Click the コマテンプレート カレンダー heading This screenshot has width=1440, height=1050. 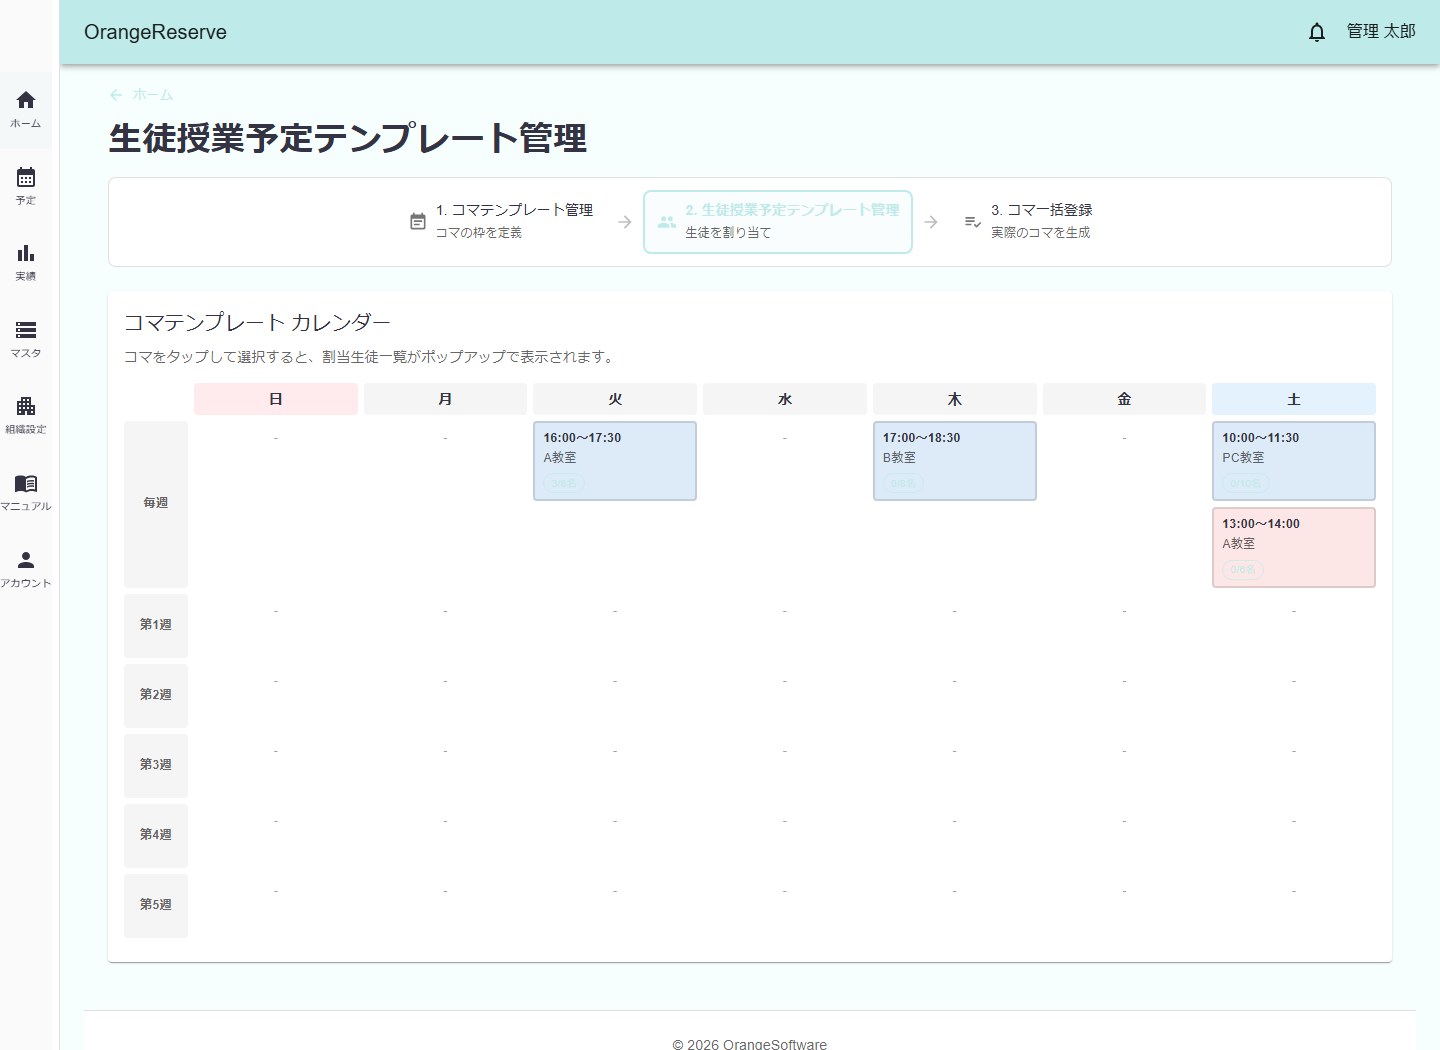pos(257,322)
